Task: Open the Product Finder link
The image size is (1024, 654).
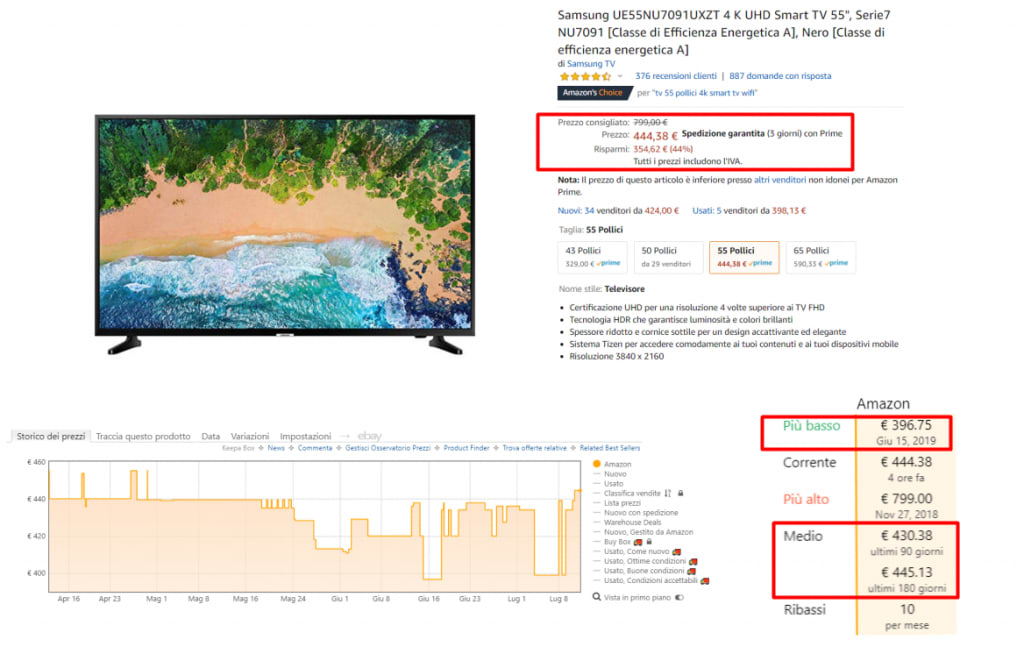Action: (466, 448)
